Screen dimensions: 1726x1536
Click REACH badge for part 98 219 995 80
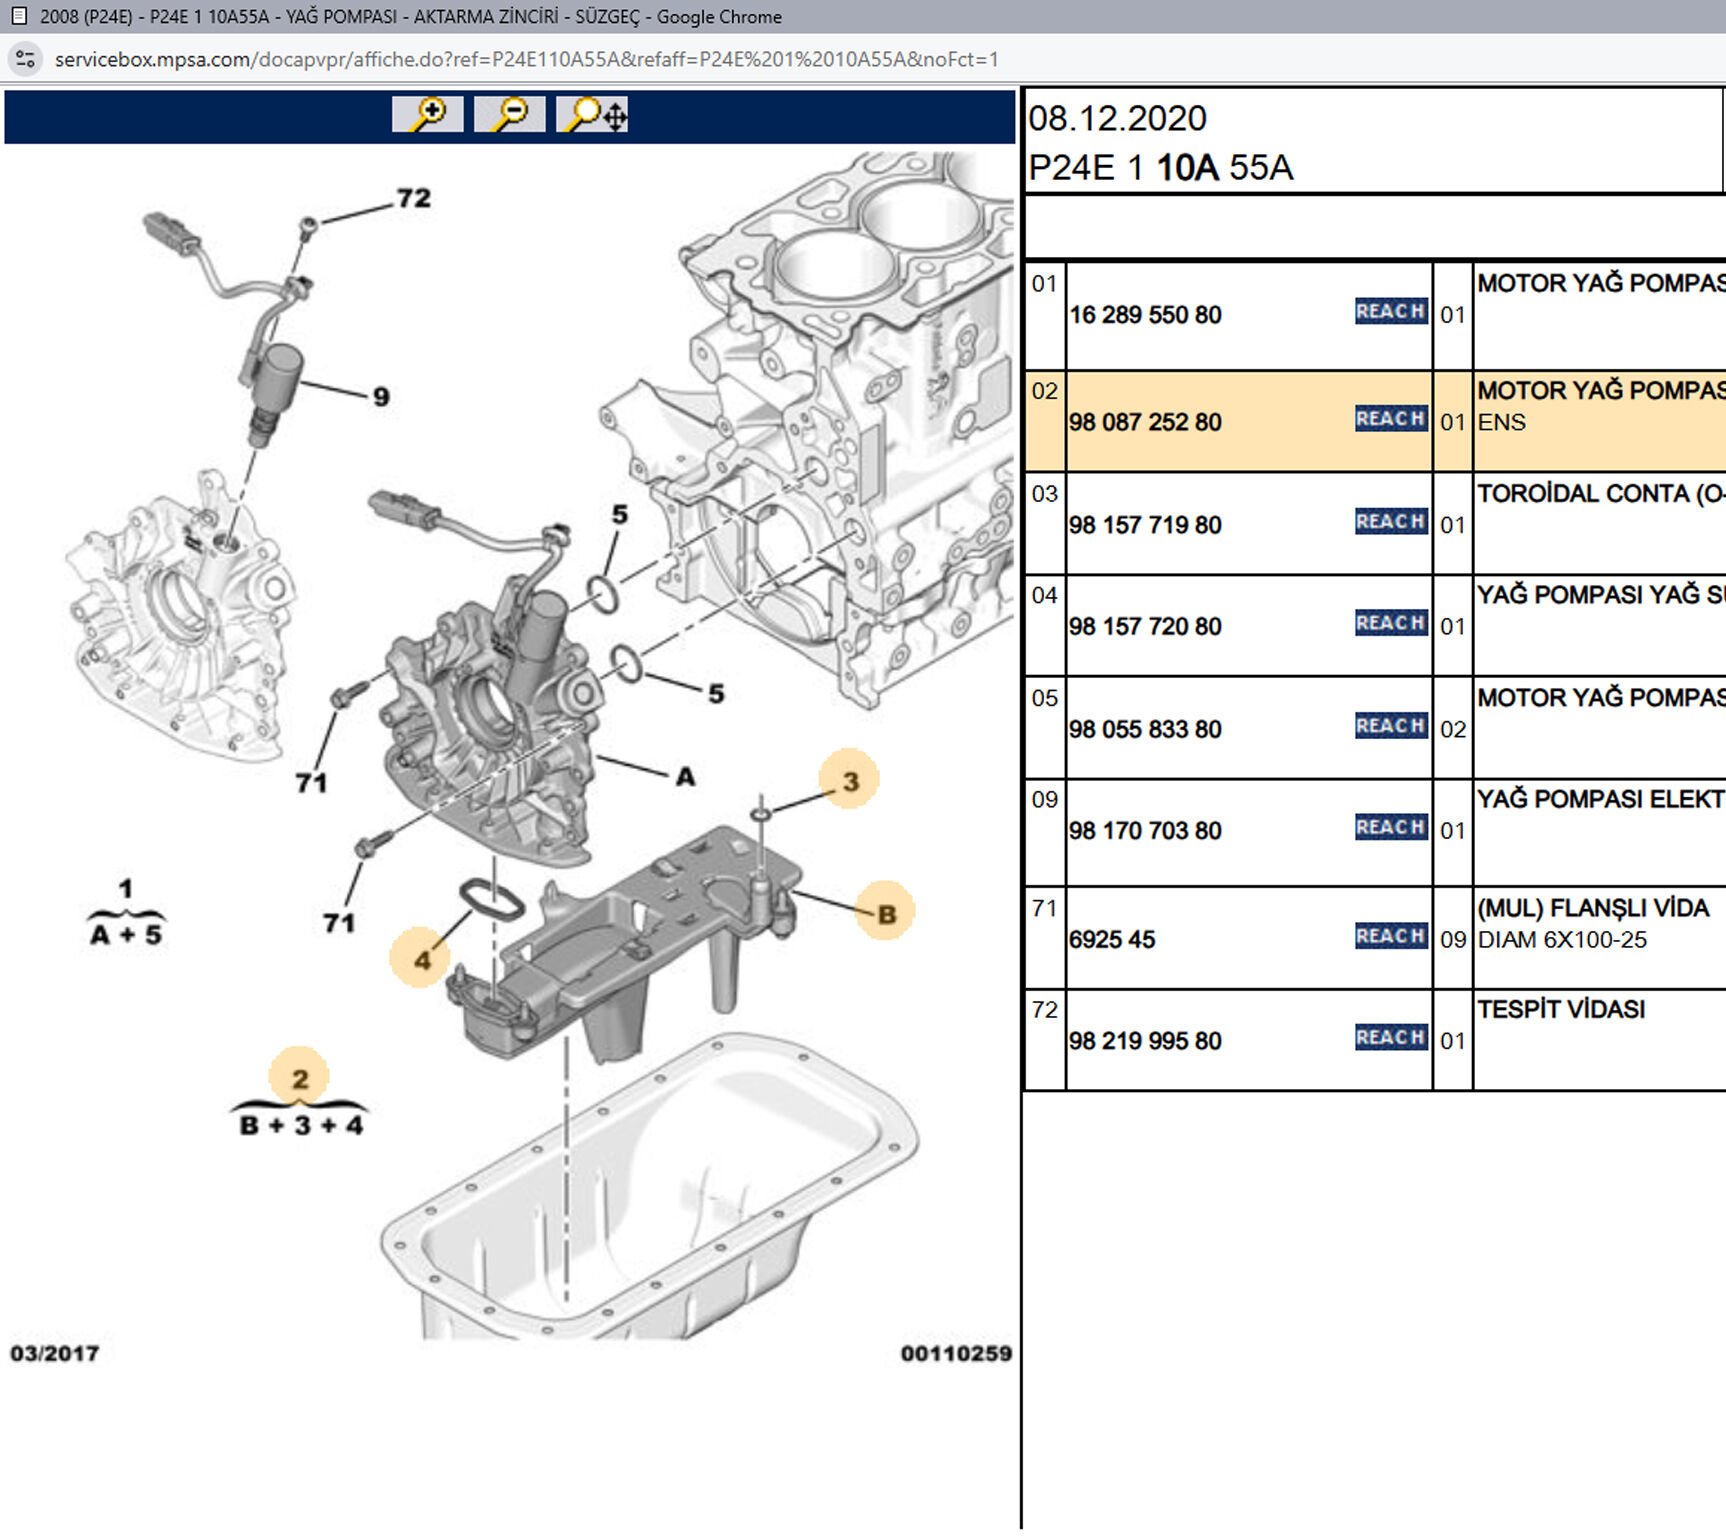pyautogui.click(x=1390, y=1038)
